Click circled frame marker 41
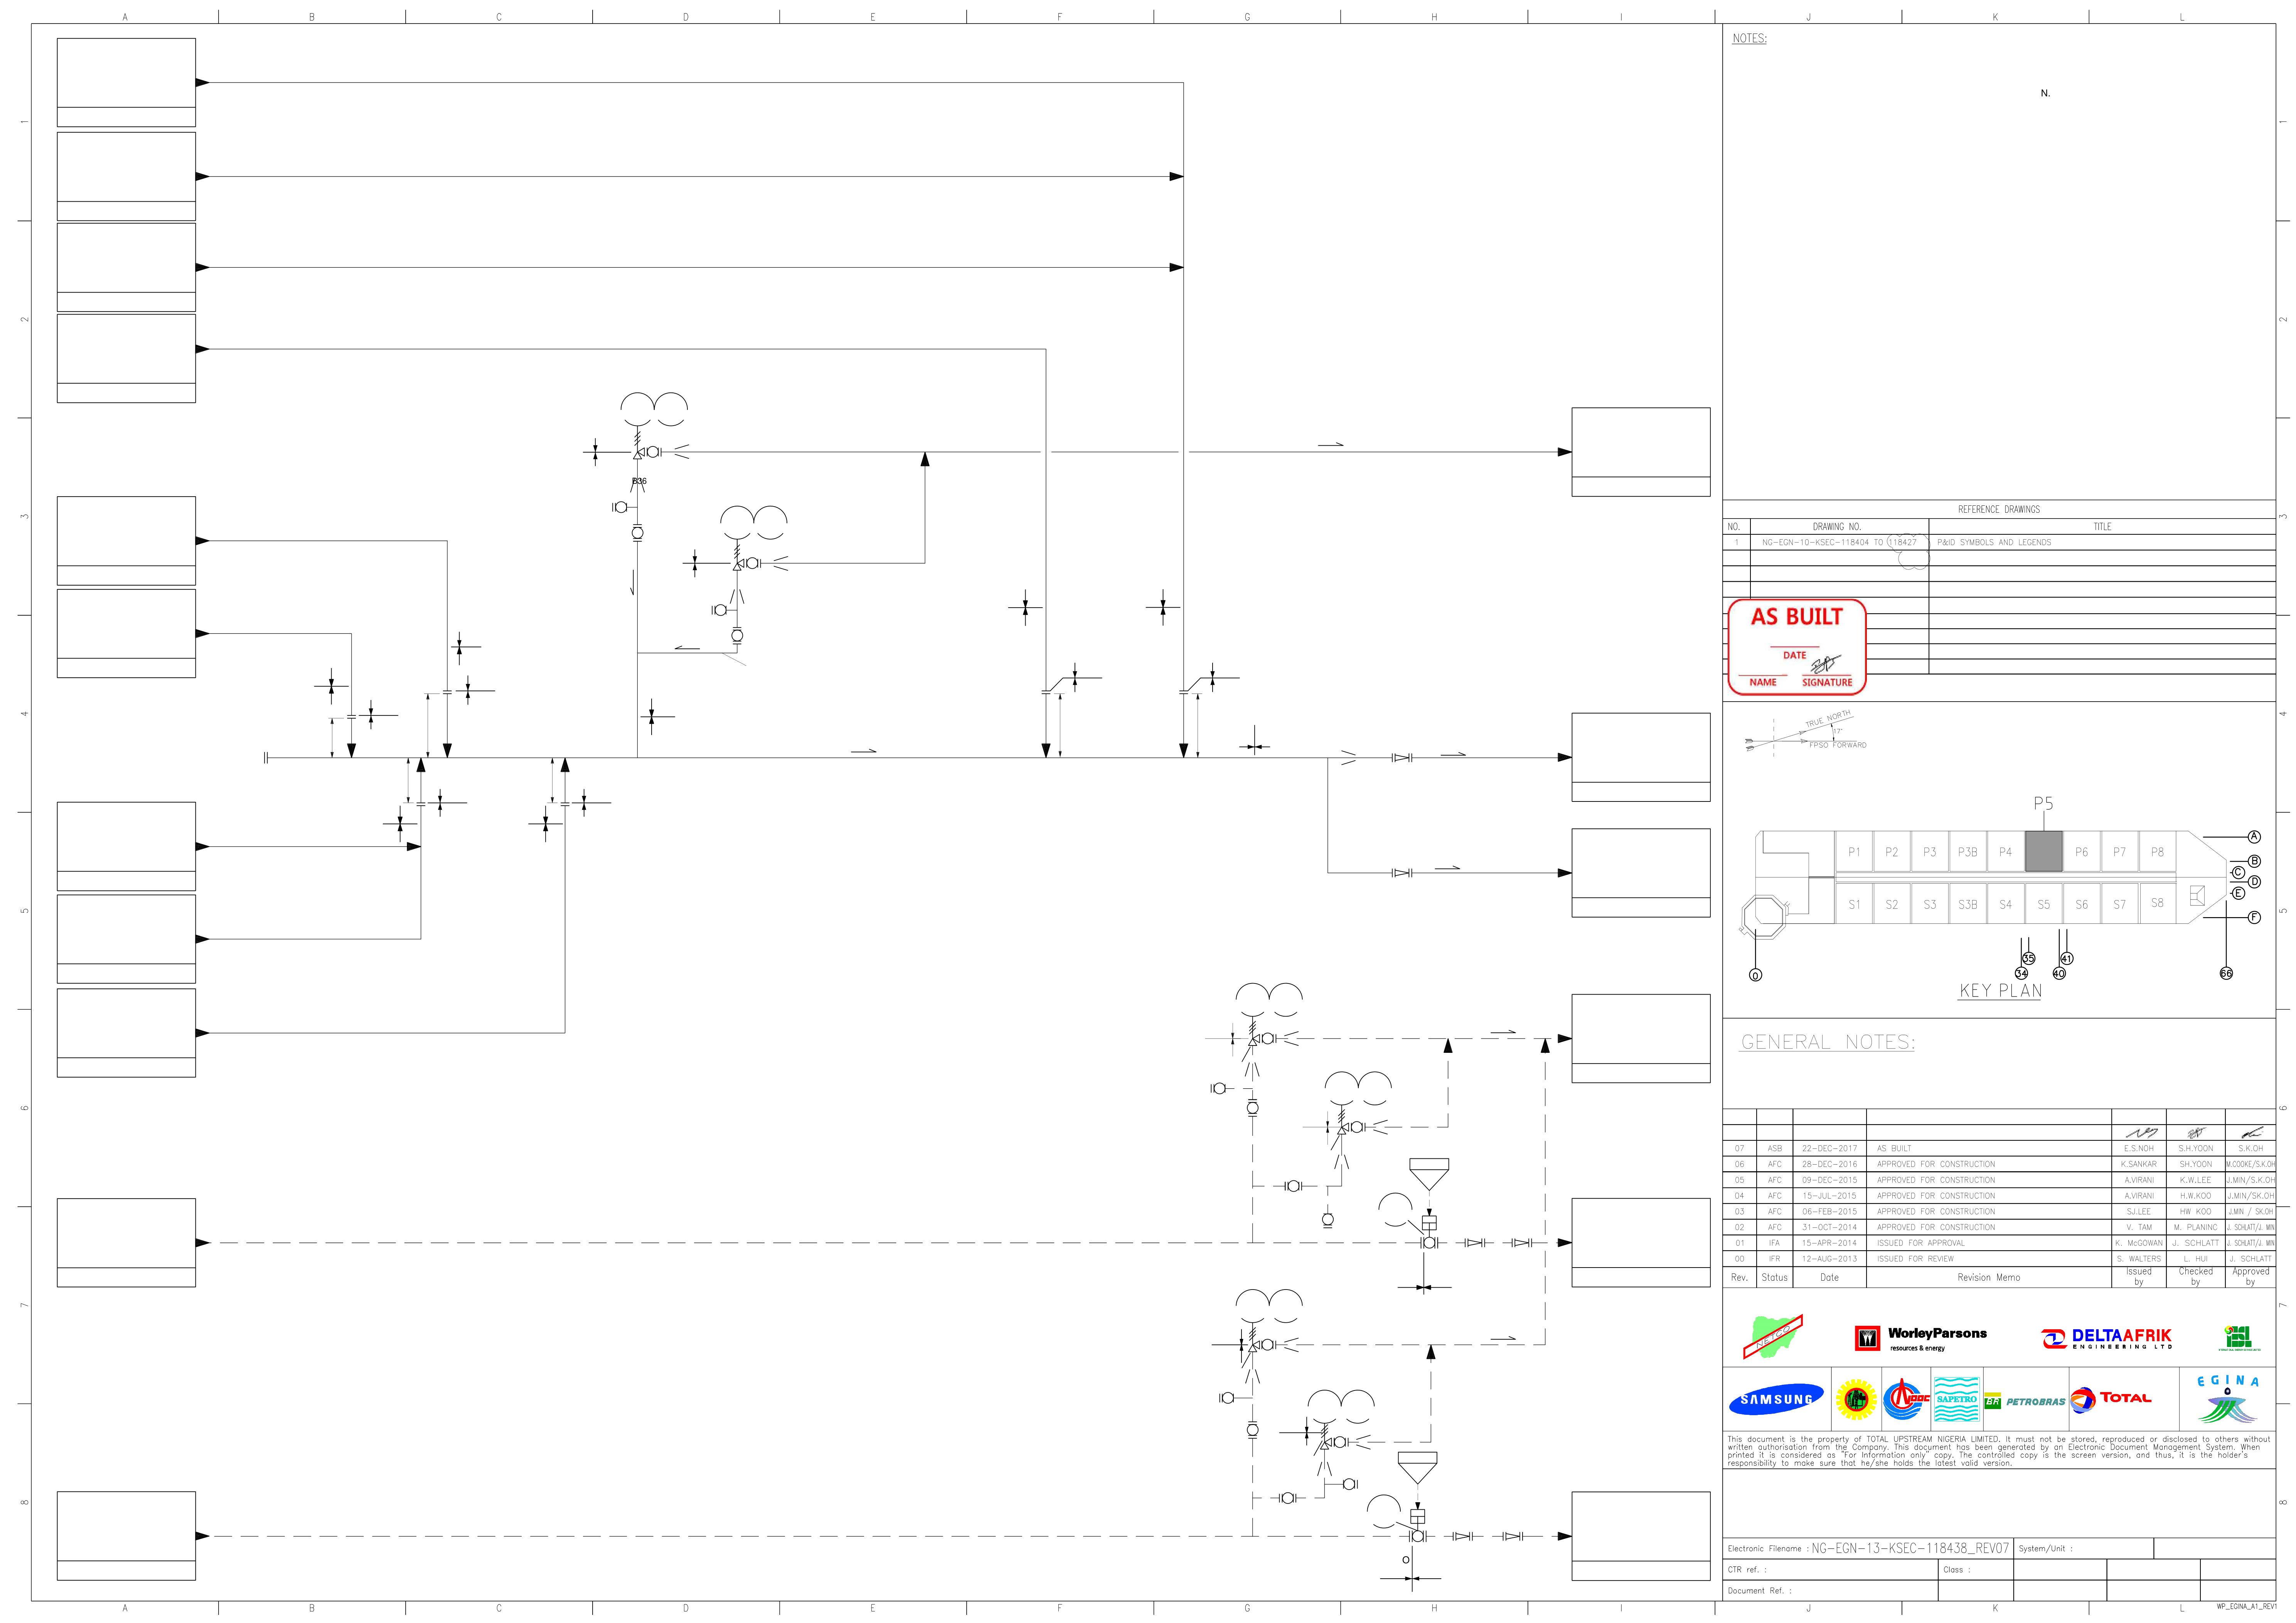Image resolution: width=2296 pixels, height=1623 pixels. [x=2067, y=958]
